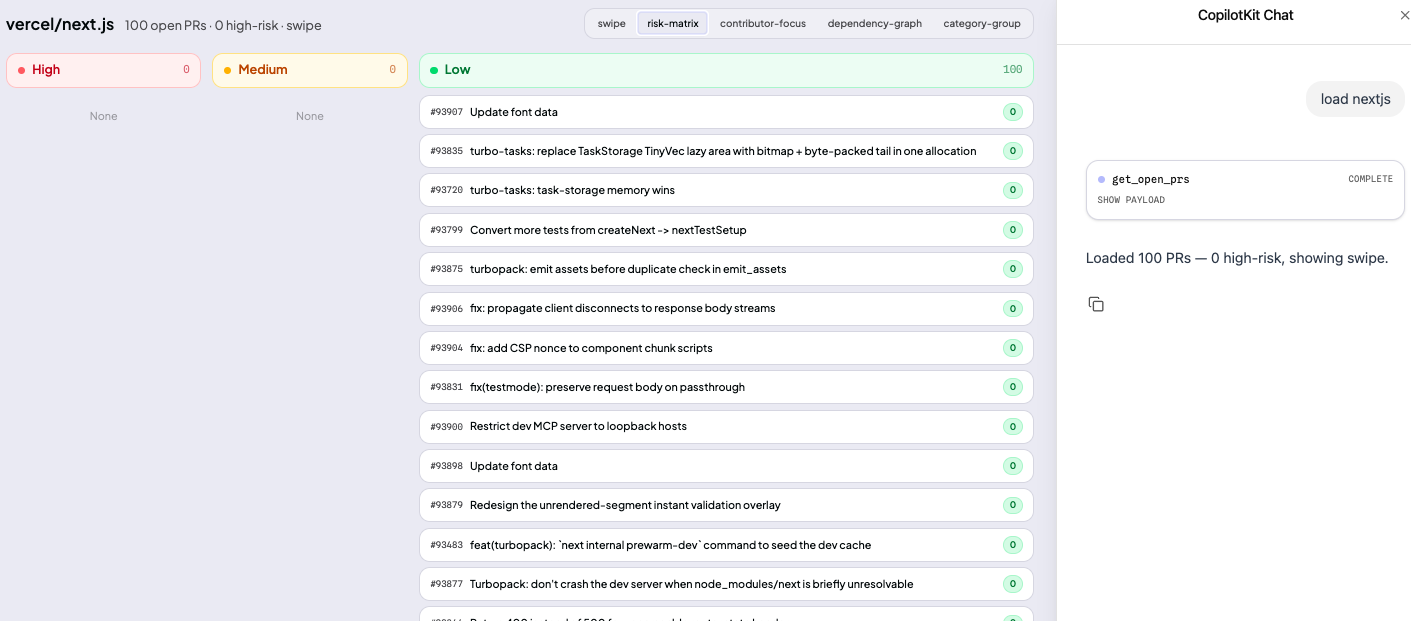Click the purple status dot beside get_open_prs

1101,179
